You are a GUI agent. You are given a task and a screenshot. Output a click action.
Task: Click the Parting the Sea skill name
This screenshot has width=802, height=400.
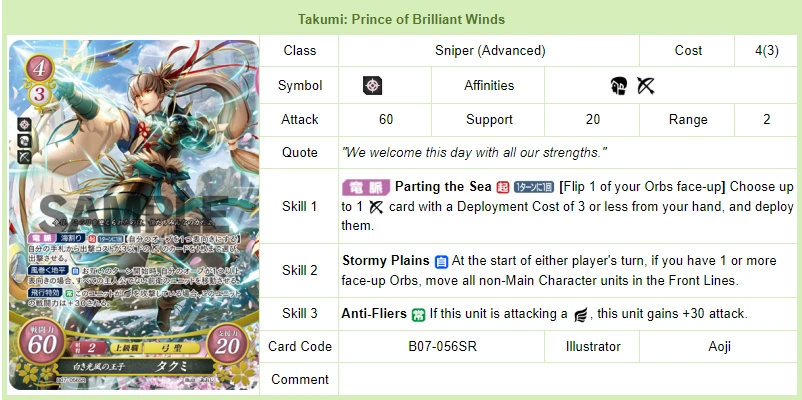coord(443,187)
